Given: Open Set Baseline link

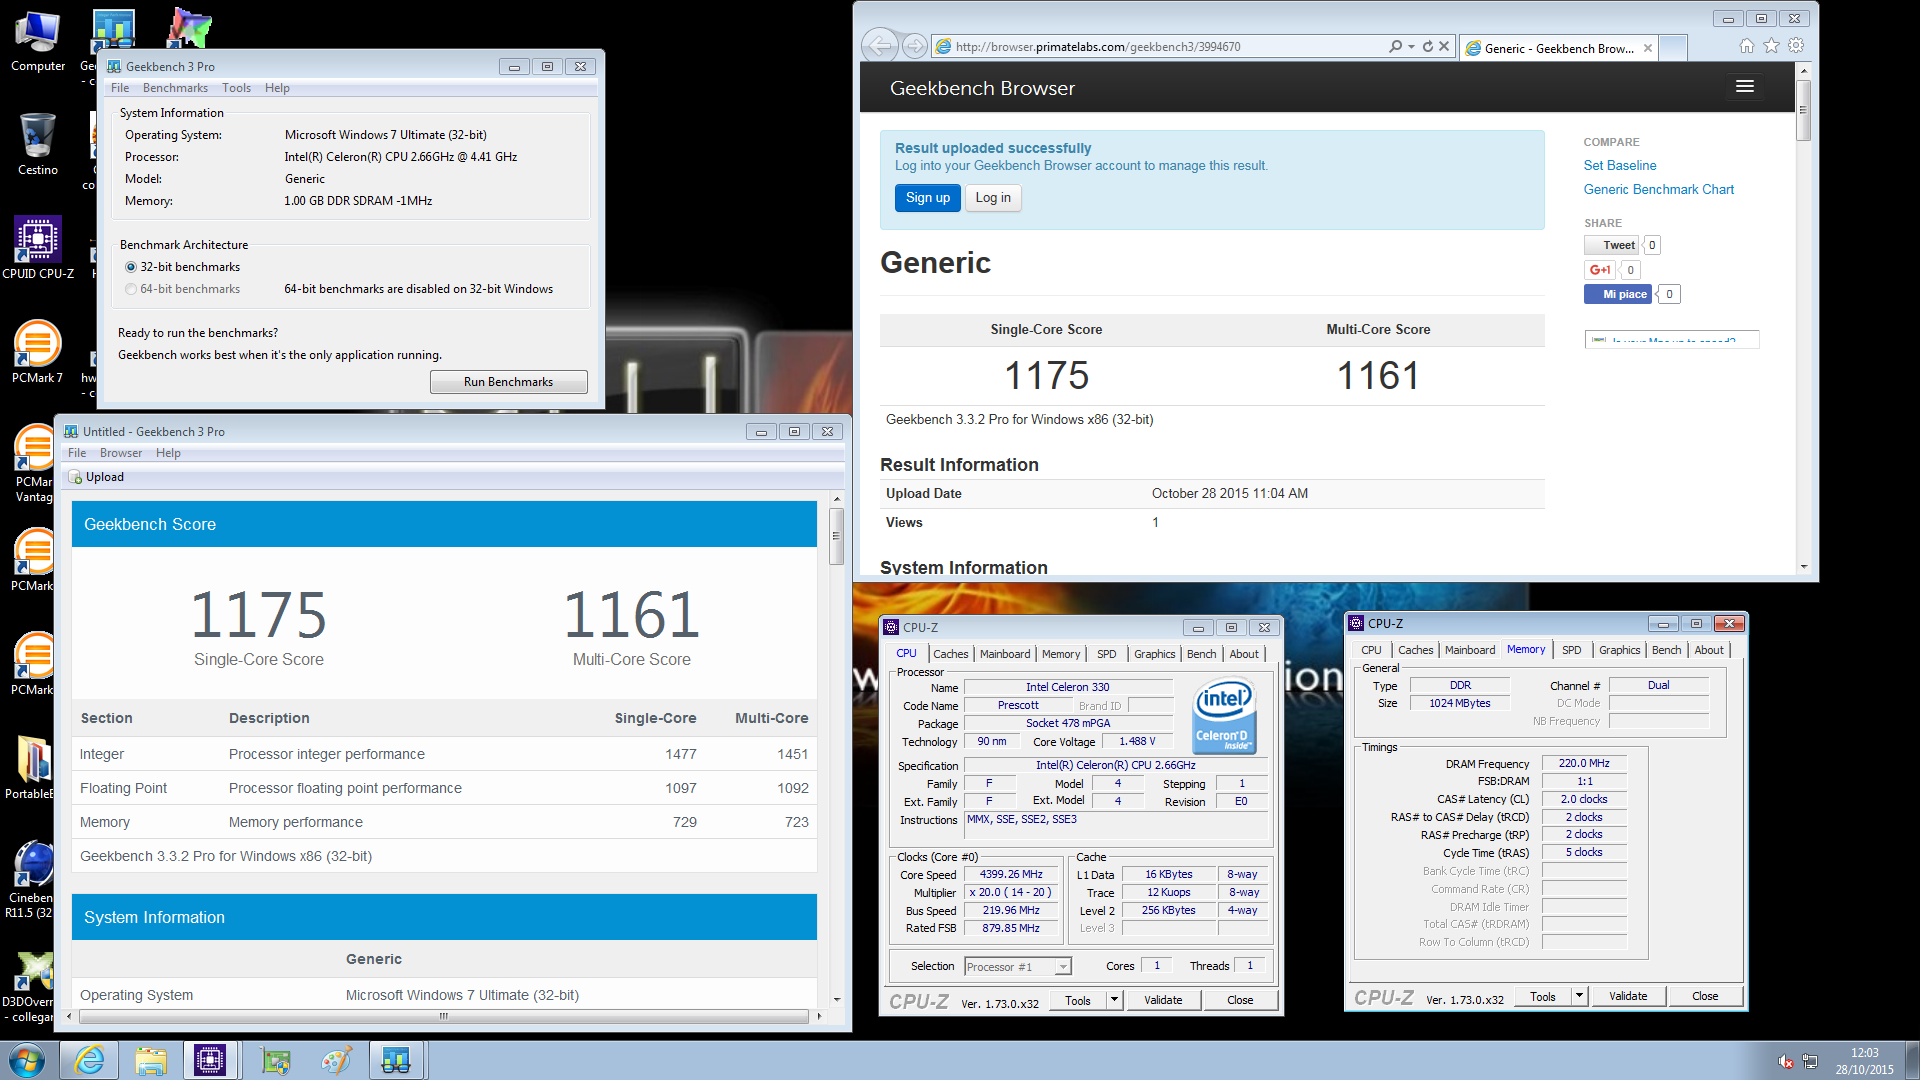Looking at the screenshot, I should (x=1619, y=165).
